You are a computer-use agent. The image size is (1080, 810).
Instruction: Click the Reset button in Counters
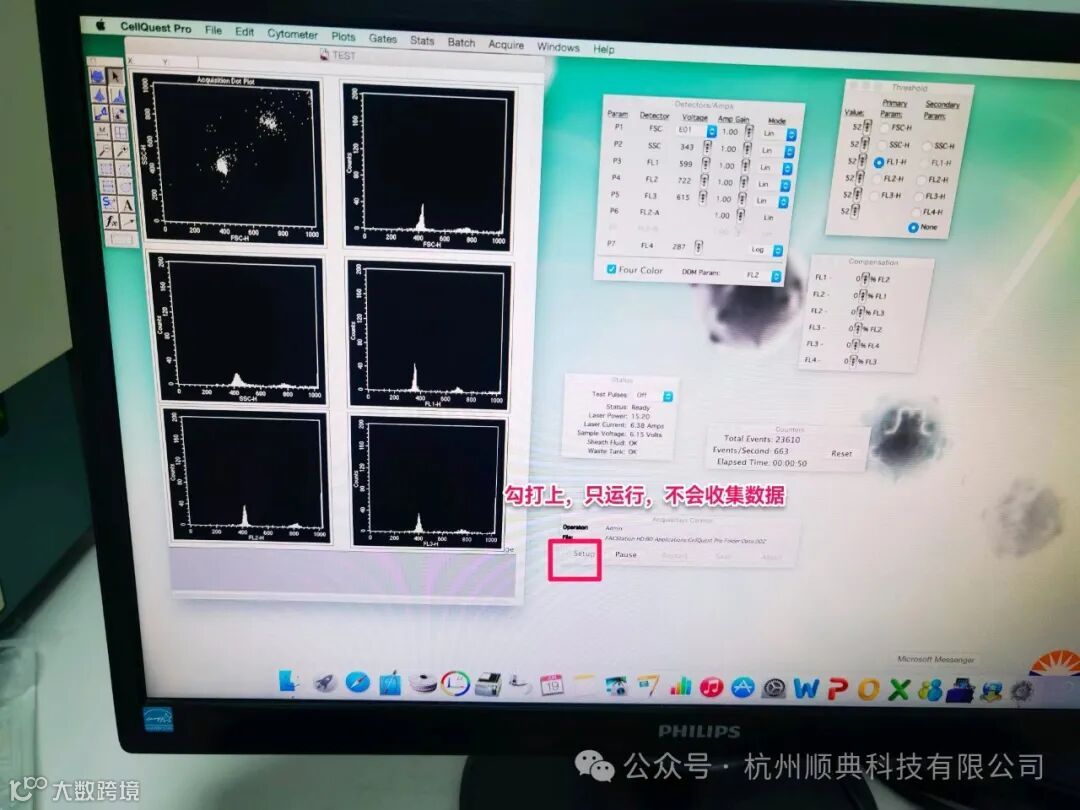(842, 453)
